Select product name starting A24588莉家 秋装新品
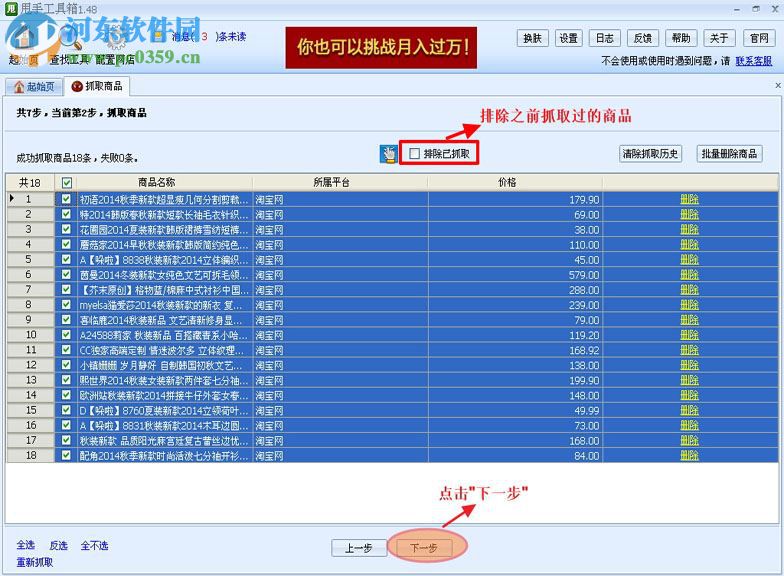The height and width of the screenshot is (576, 784). tap(164, 335)
